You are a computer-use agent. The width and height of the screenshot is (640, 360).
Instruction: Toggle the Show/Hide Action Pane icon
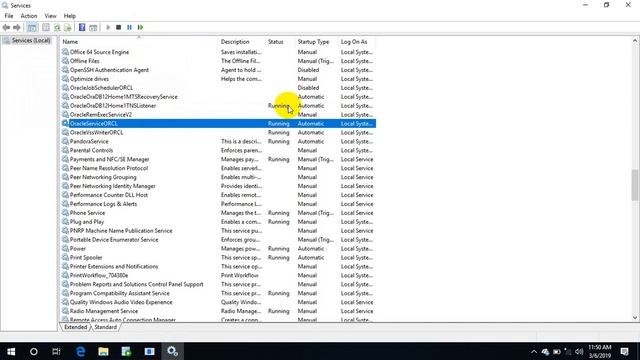pos(93,27)
